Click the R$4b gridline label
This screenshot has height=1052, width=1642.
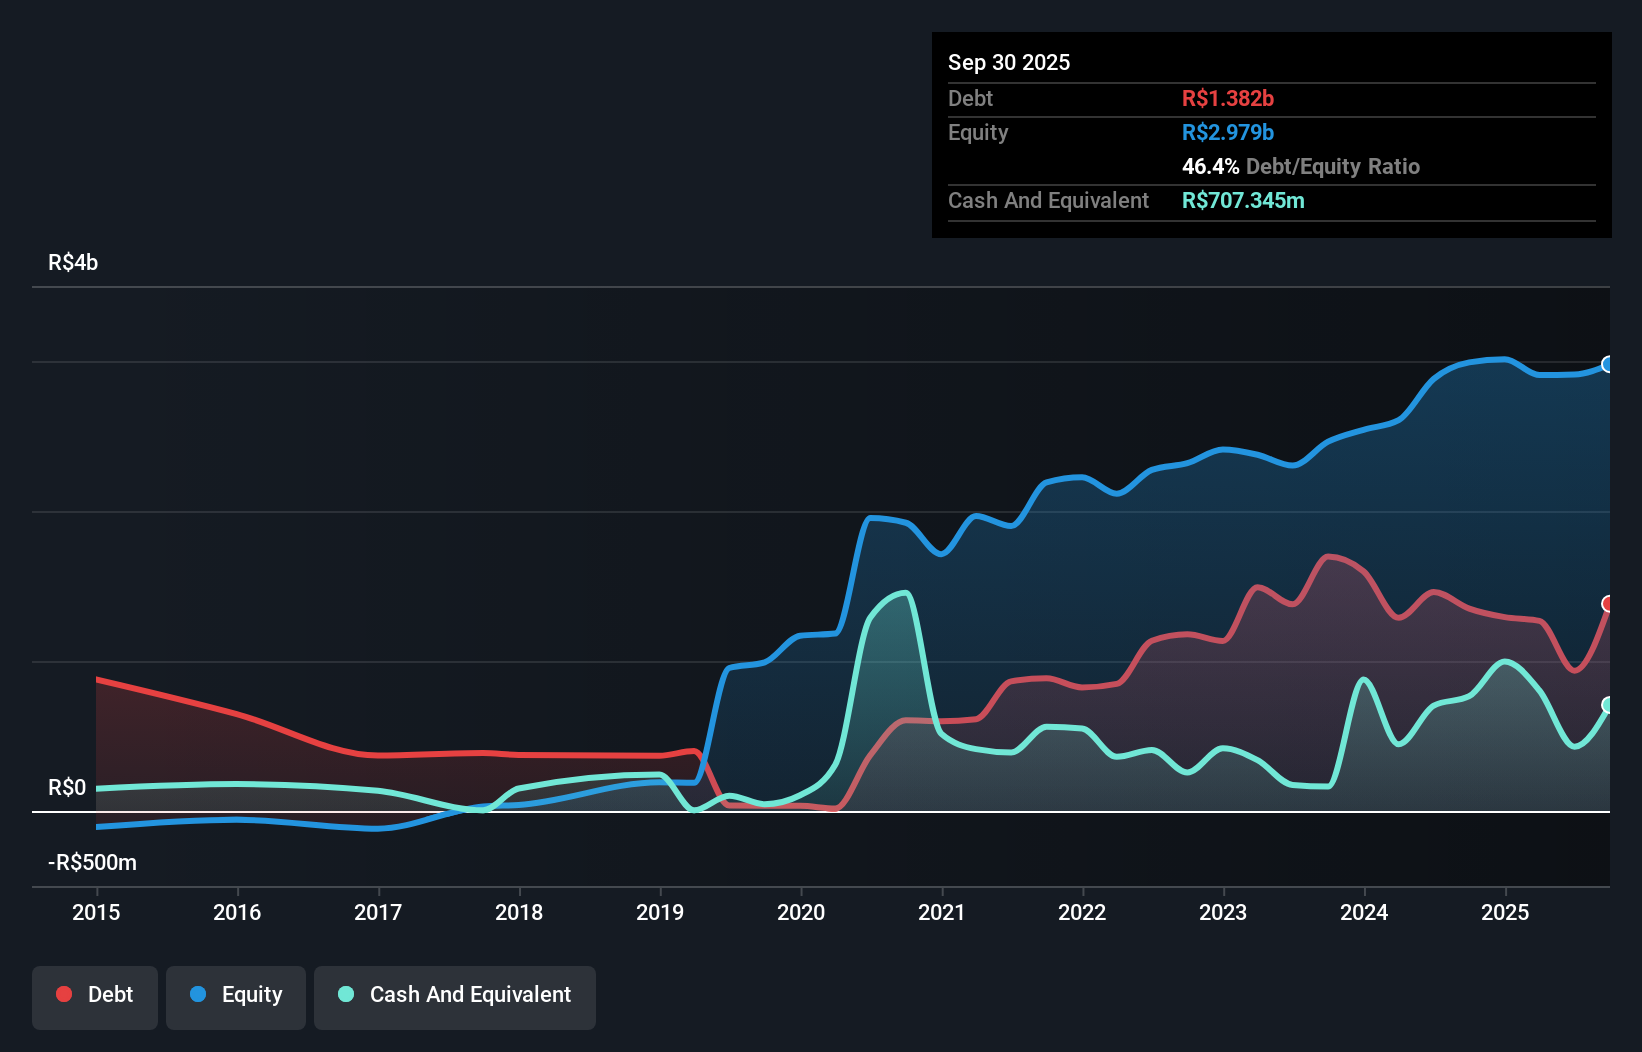(x=72, y=262)
